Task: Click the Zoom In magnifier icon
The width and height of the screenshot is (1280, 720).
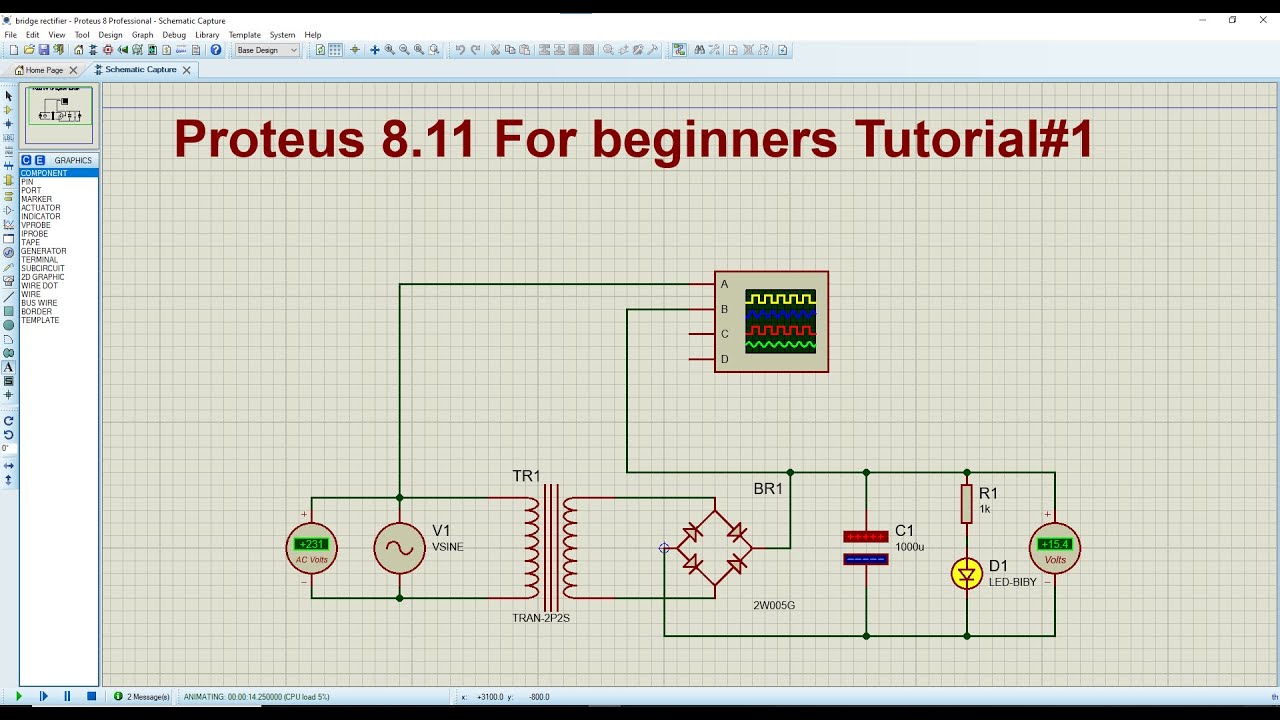Action: (x=389, y=50)
